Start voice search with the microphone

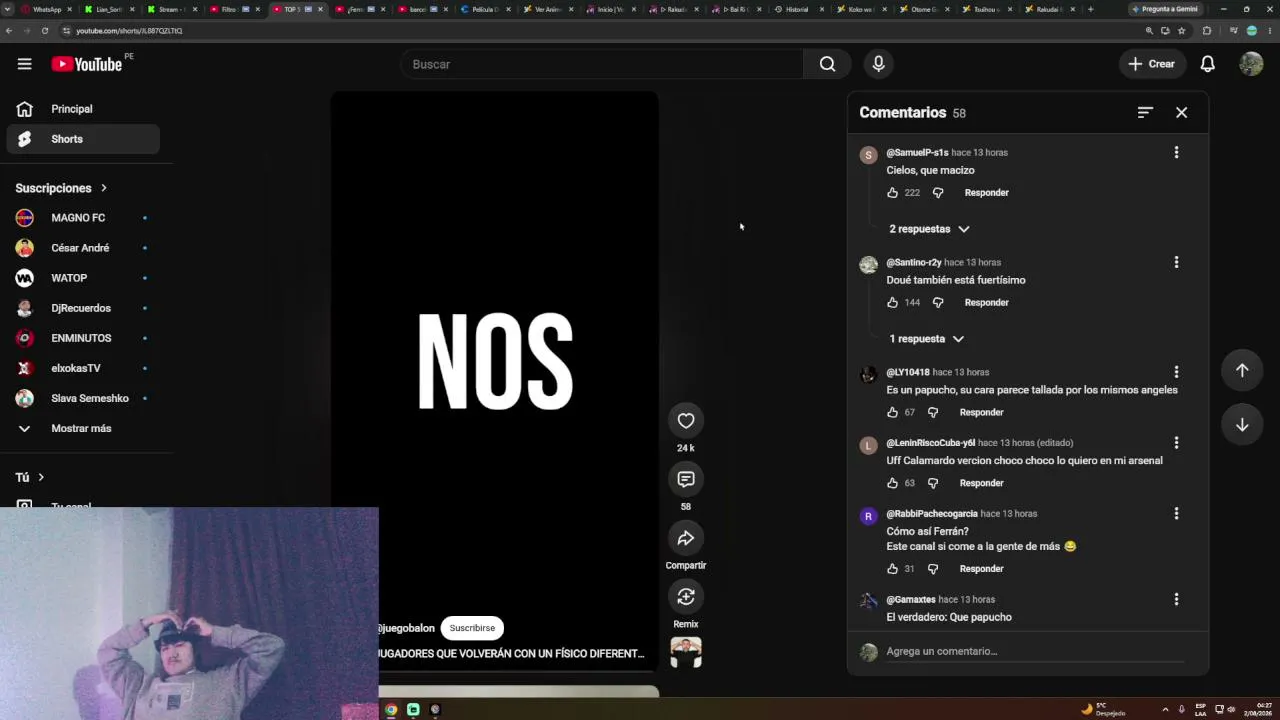pyautogui.click(x=878, y=64)
